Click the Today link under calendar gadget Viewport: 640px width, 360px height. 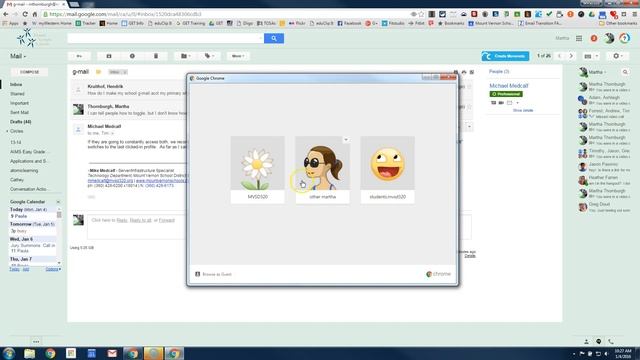14,269
